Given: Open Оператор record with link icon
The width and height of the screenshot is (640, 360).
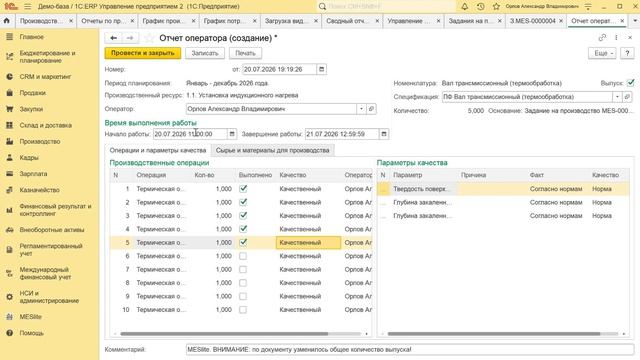Looking at the screenshot, I should tap(371, 109).
